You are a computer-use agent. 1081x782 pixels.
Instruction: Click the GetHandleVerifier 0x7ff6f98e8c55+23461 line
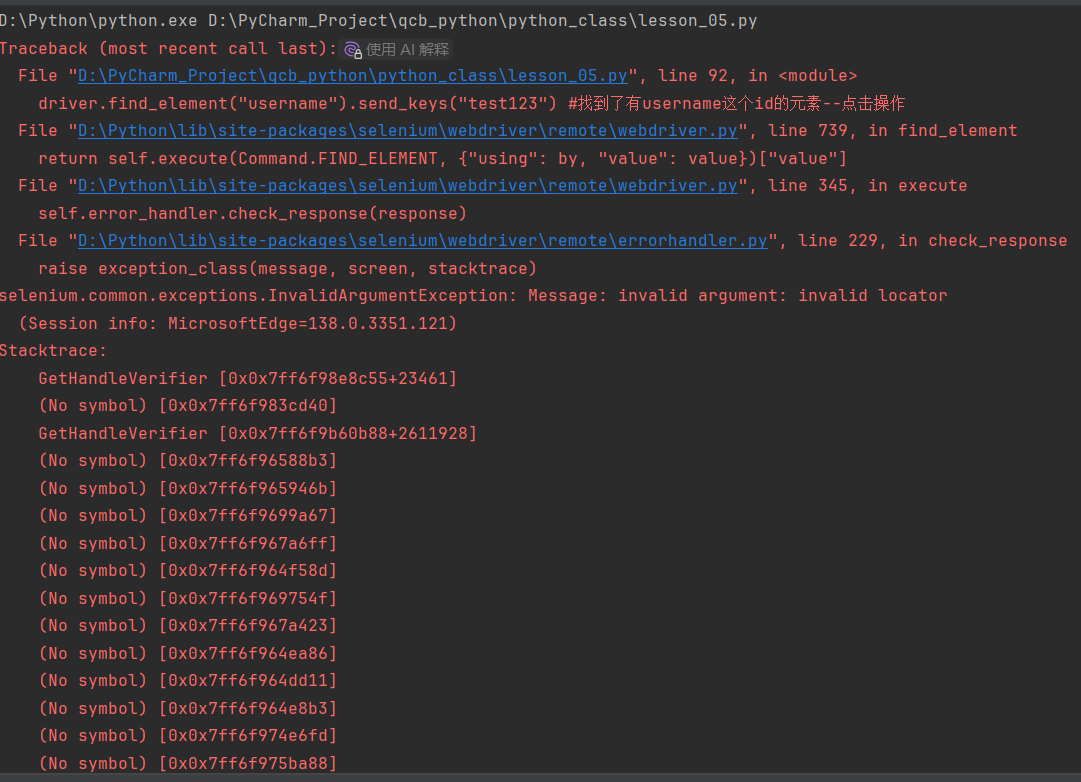(x=247, y=379)
